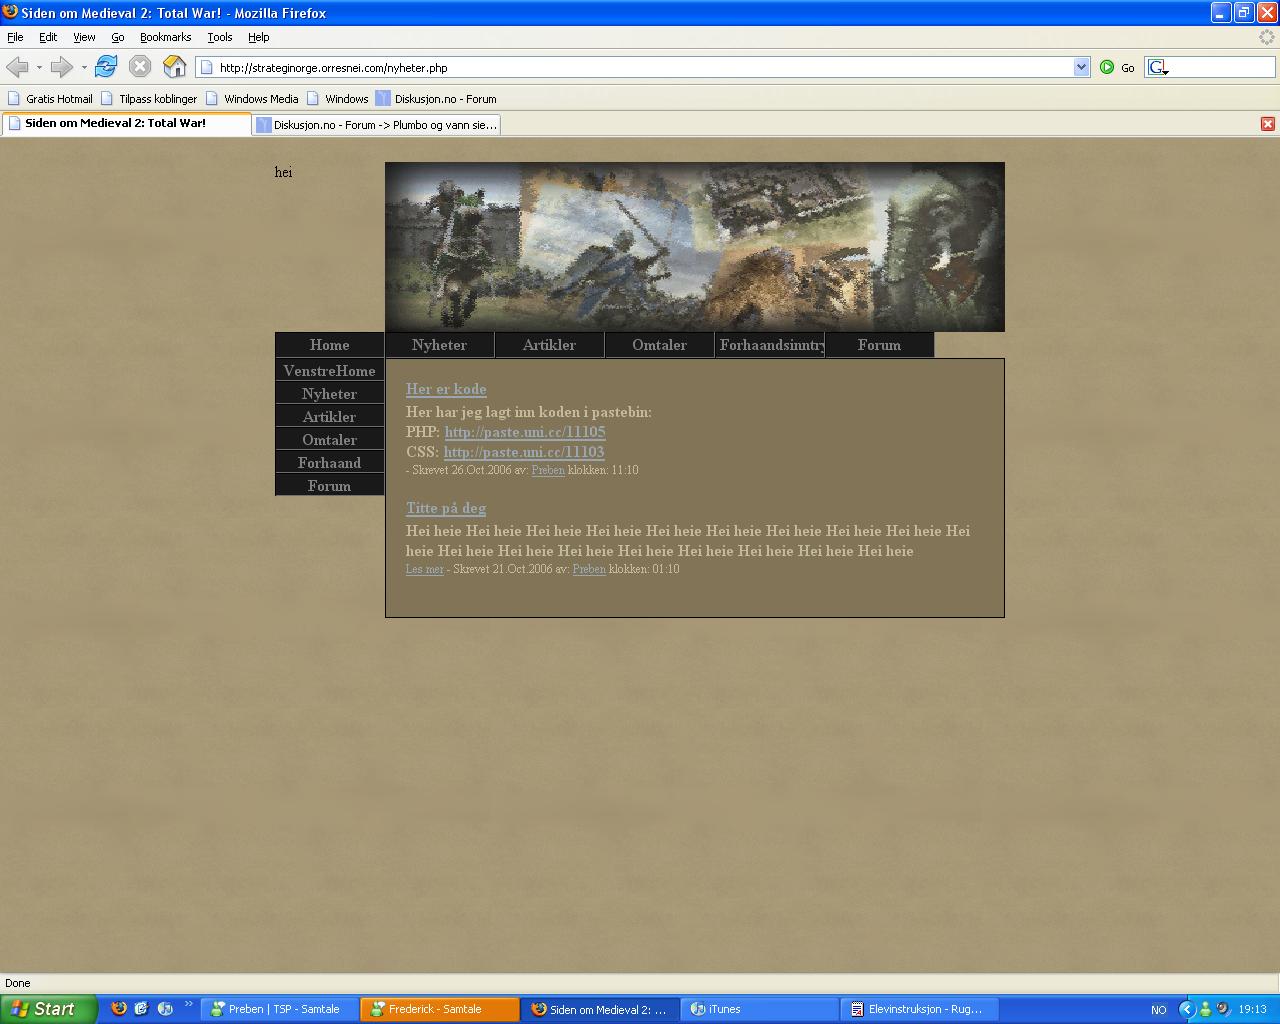Click Omtaler in the left sidebar
The height and width of the screenshot is (1024, 1280).
coord(329,440)
